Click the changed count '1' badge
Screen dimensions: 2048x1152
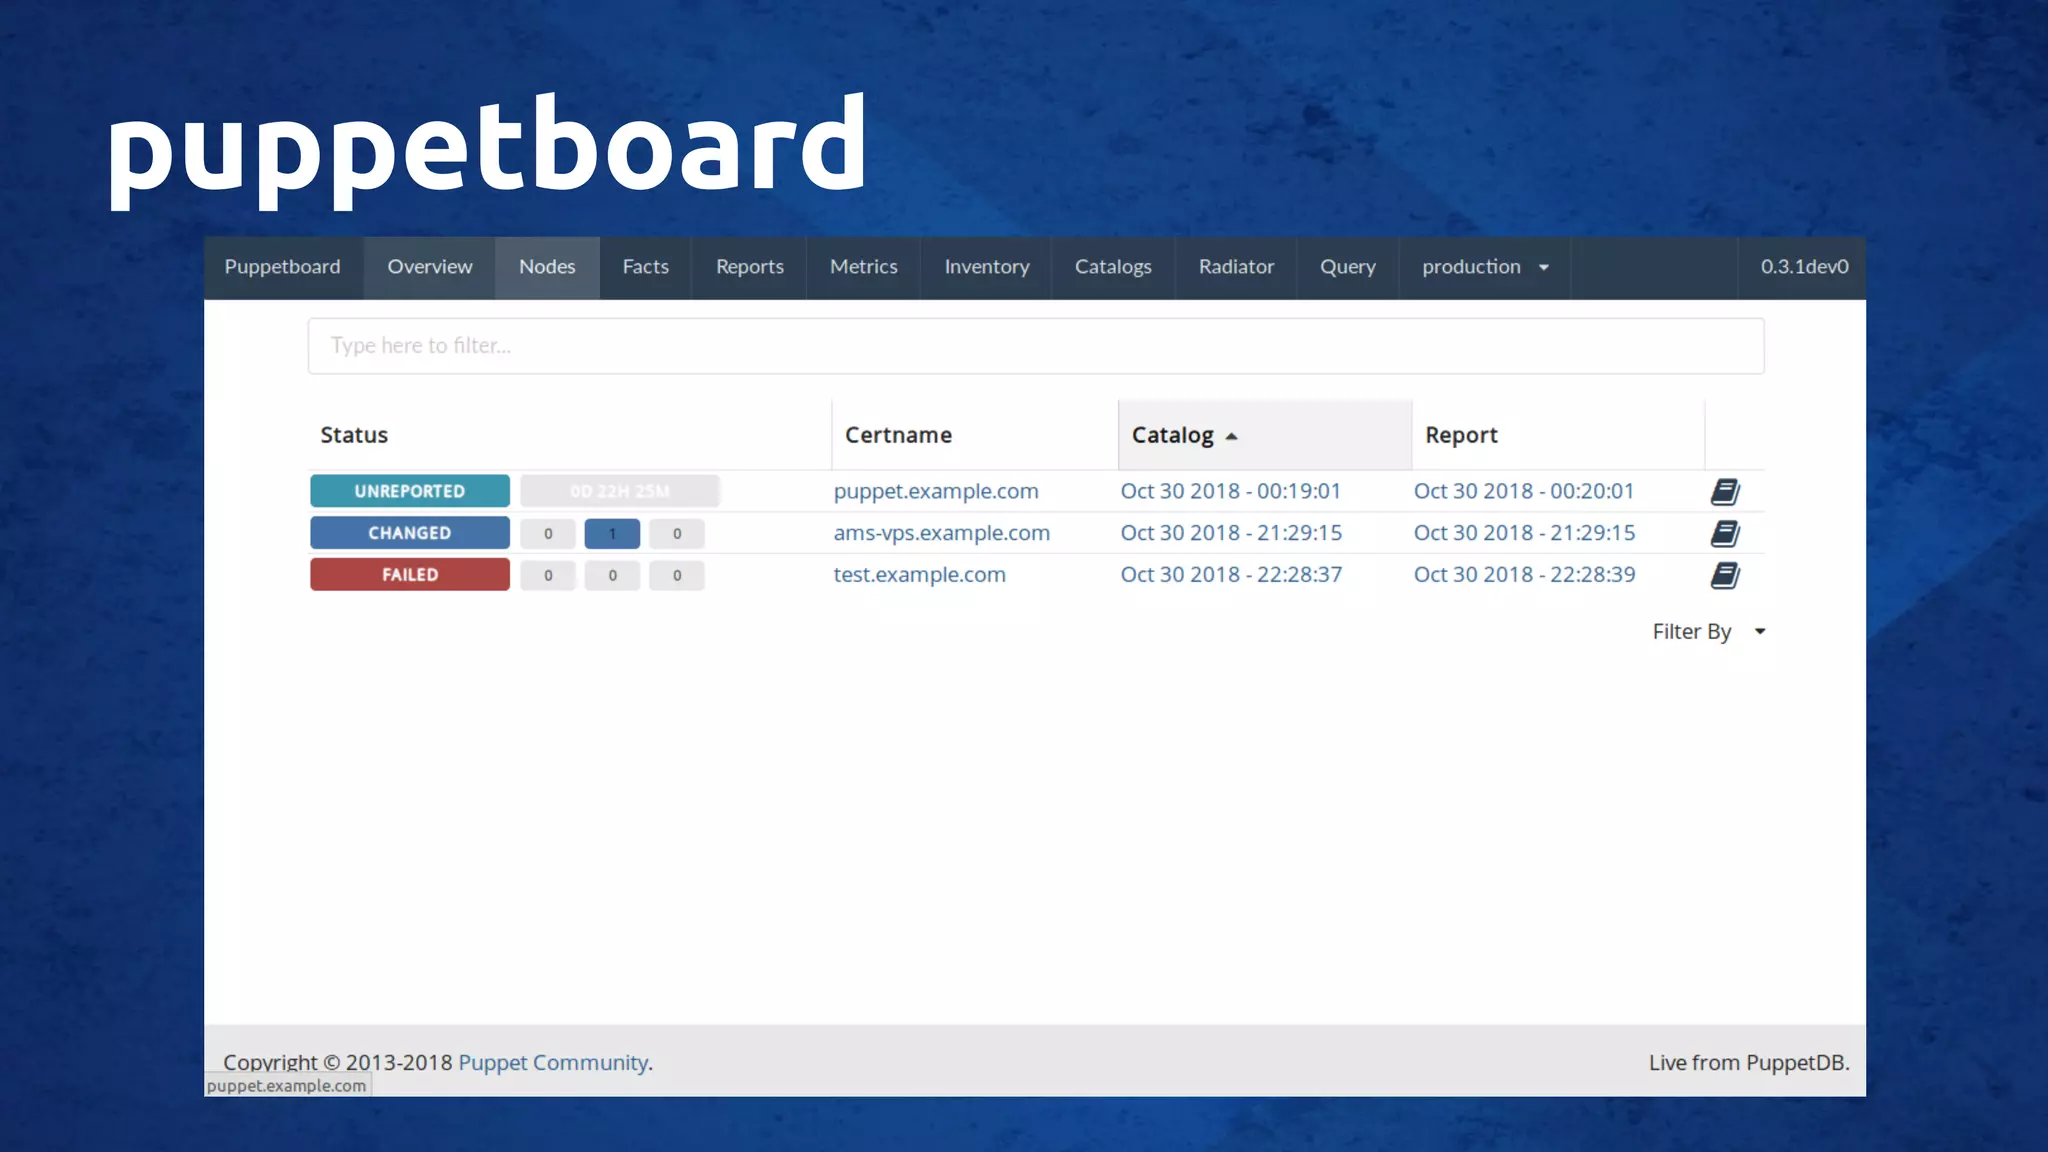(x=612, y=534)
